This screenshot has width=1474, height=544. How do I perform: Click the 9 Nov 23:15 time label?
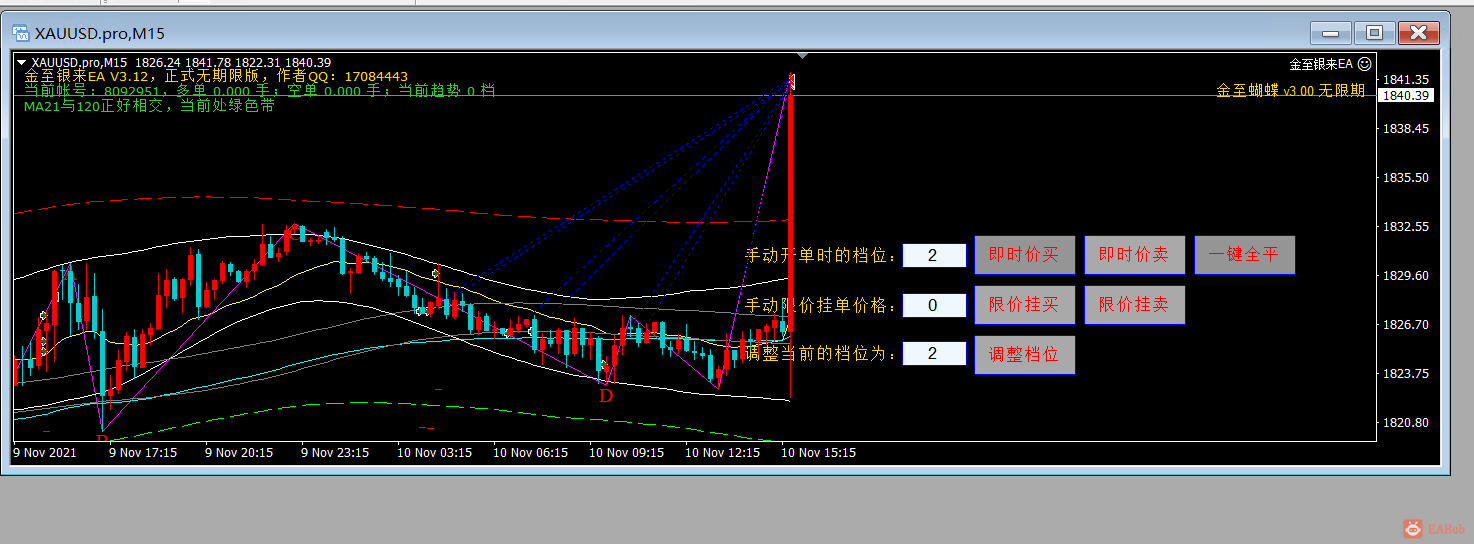[x=335, y=453]
